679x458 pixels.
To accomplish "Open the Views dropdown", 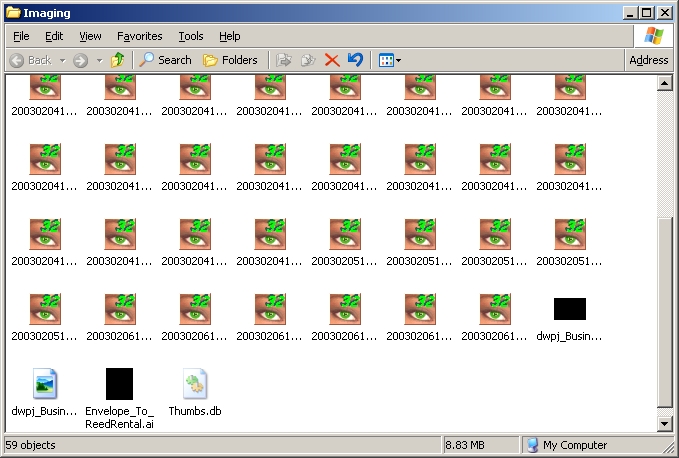I will point(390,60).
